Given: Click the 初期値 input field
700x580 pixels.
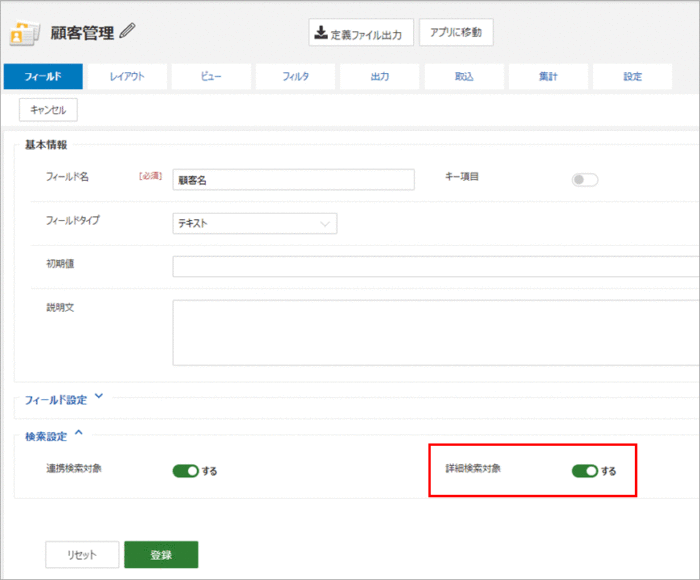Looking at the screenshot, I should [436, 267].
